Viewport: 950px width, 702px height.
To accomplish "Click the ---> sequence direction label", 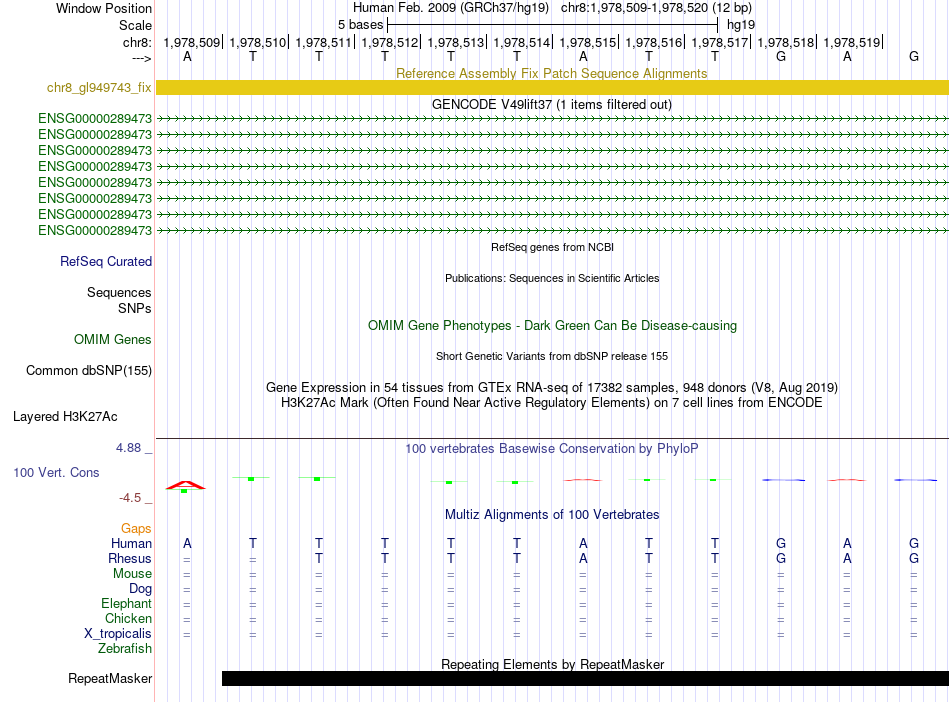I will 141,58.
